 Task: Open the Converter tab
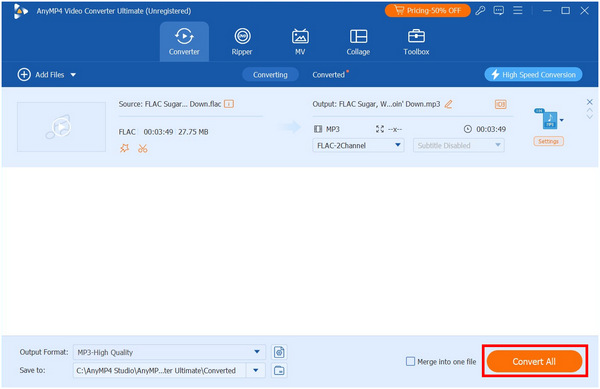tap(184, 42)
